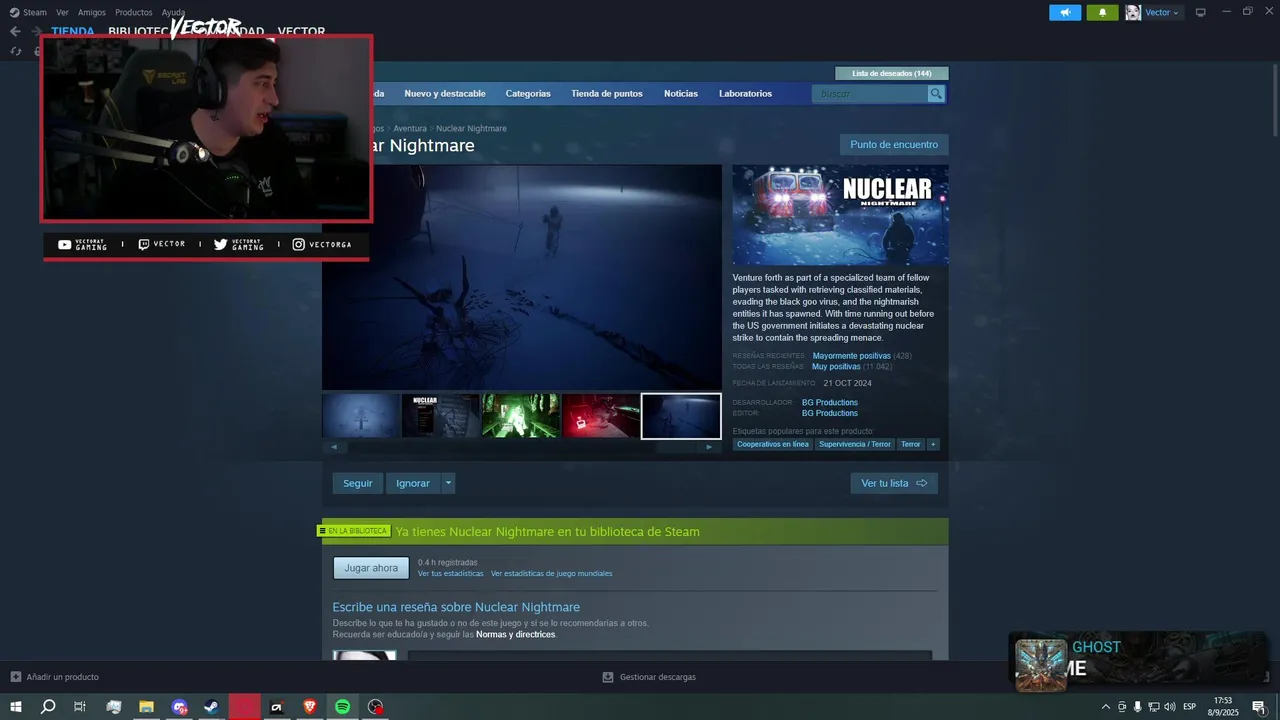Open the Laboratorios store tab

point(745,93)
